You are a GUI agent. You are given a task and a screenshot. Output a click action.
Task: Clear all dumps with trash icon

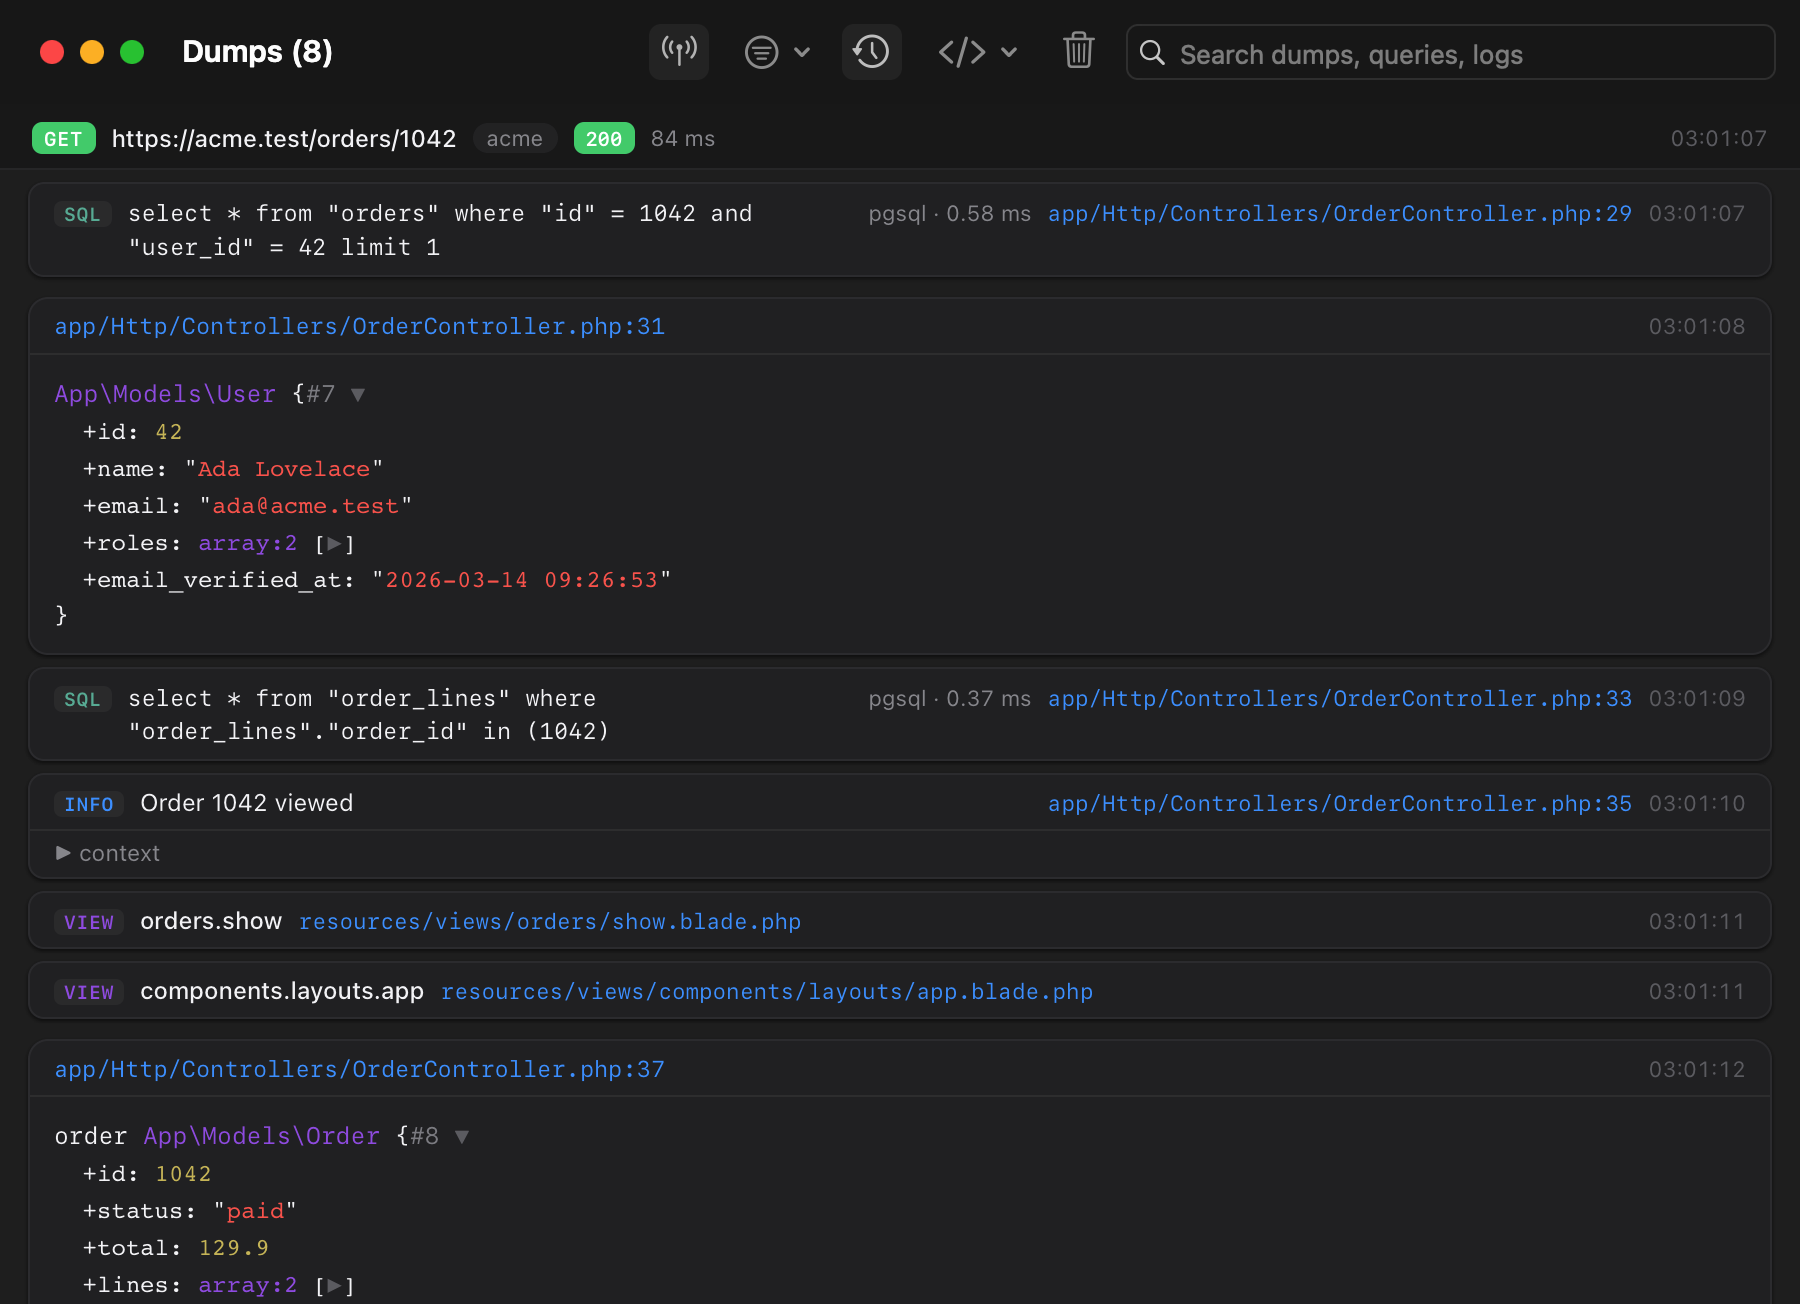click(x=1078, y=51)
